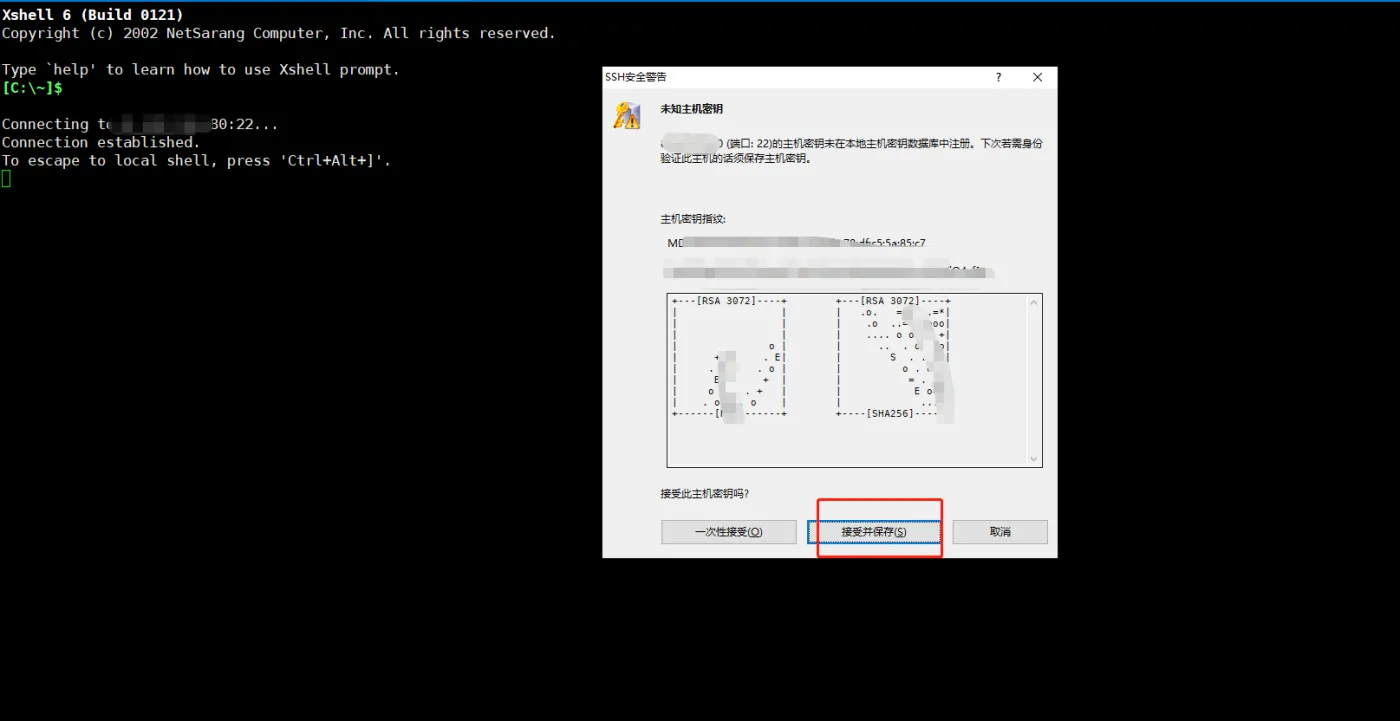Click the Accept Once (一次性接受) button
Viewport: 1400px width, 721px height.
click(728, 532)
